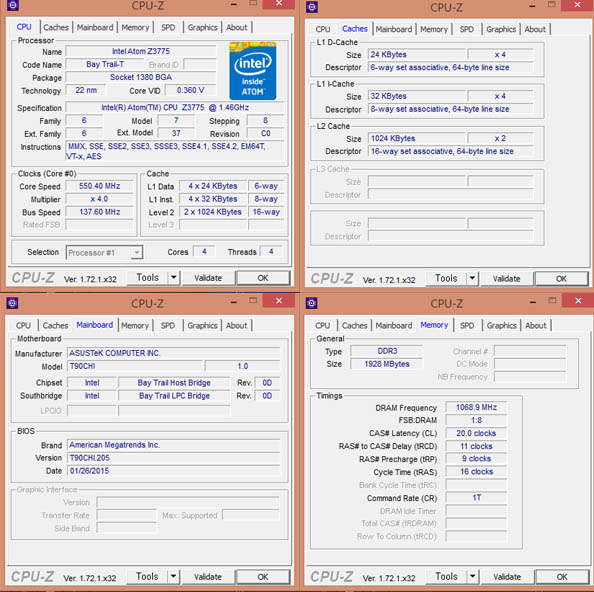The height and width of the screenshot is (592, 594).
Task: Expand Tools arrow in Caches window
Action: click(x=472, y=278)
